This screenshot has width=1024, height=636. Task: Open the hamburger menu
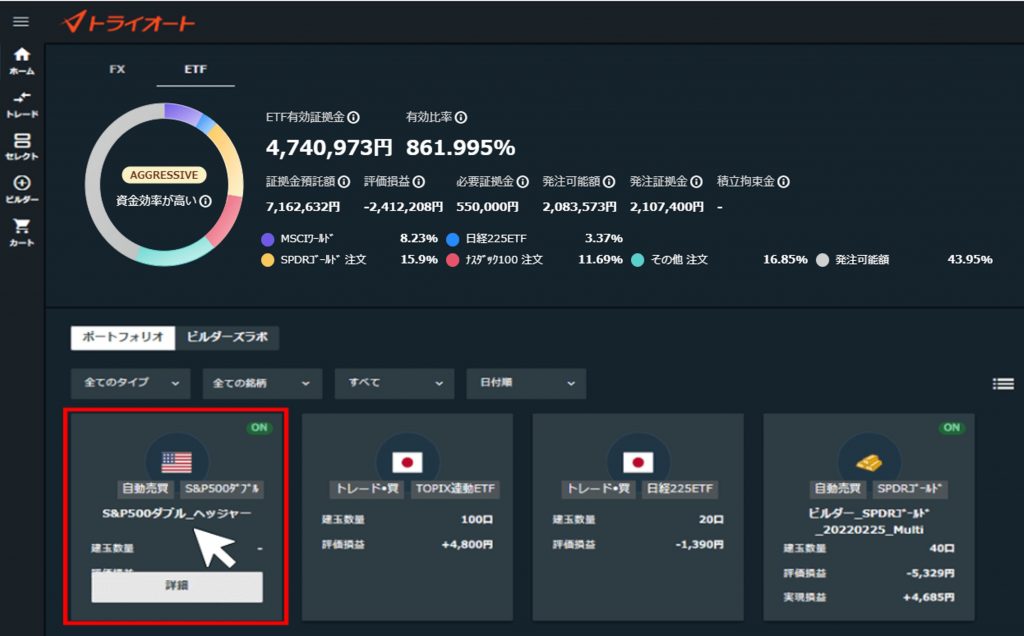point(21,22)
